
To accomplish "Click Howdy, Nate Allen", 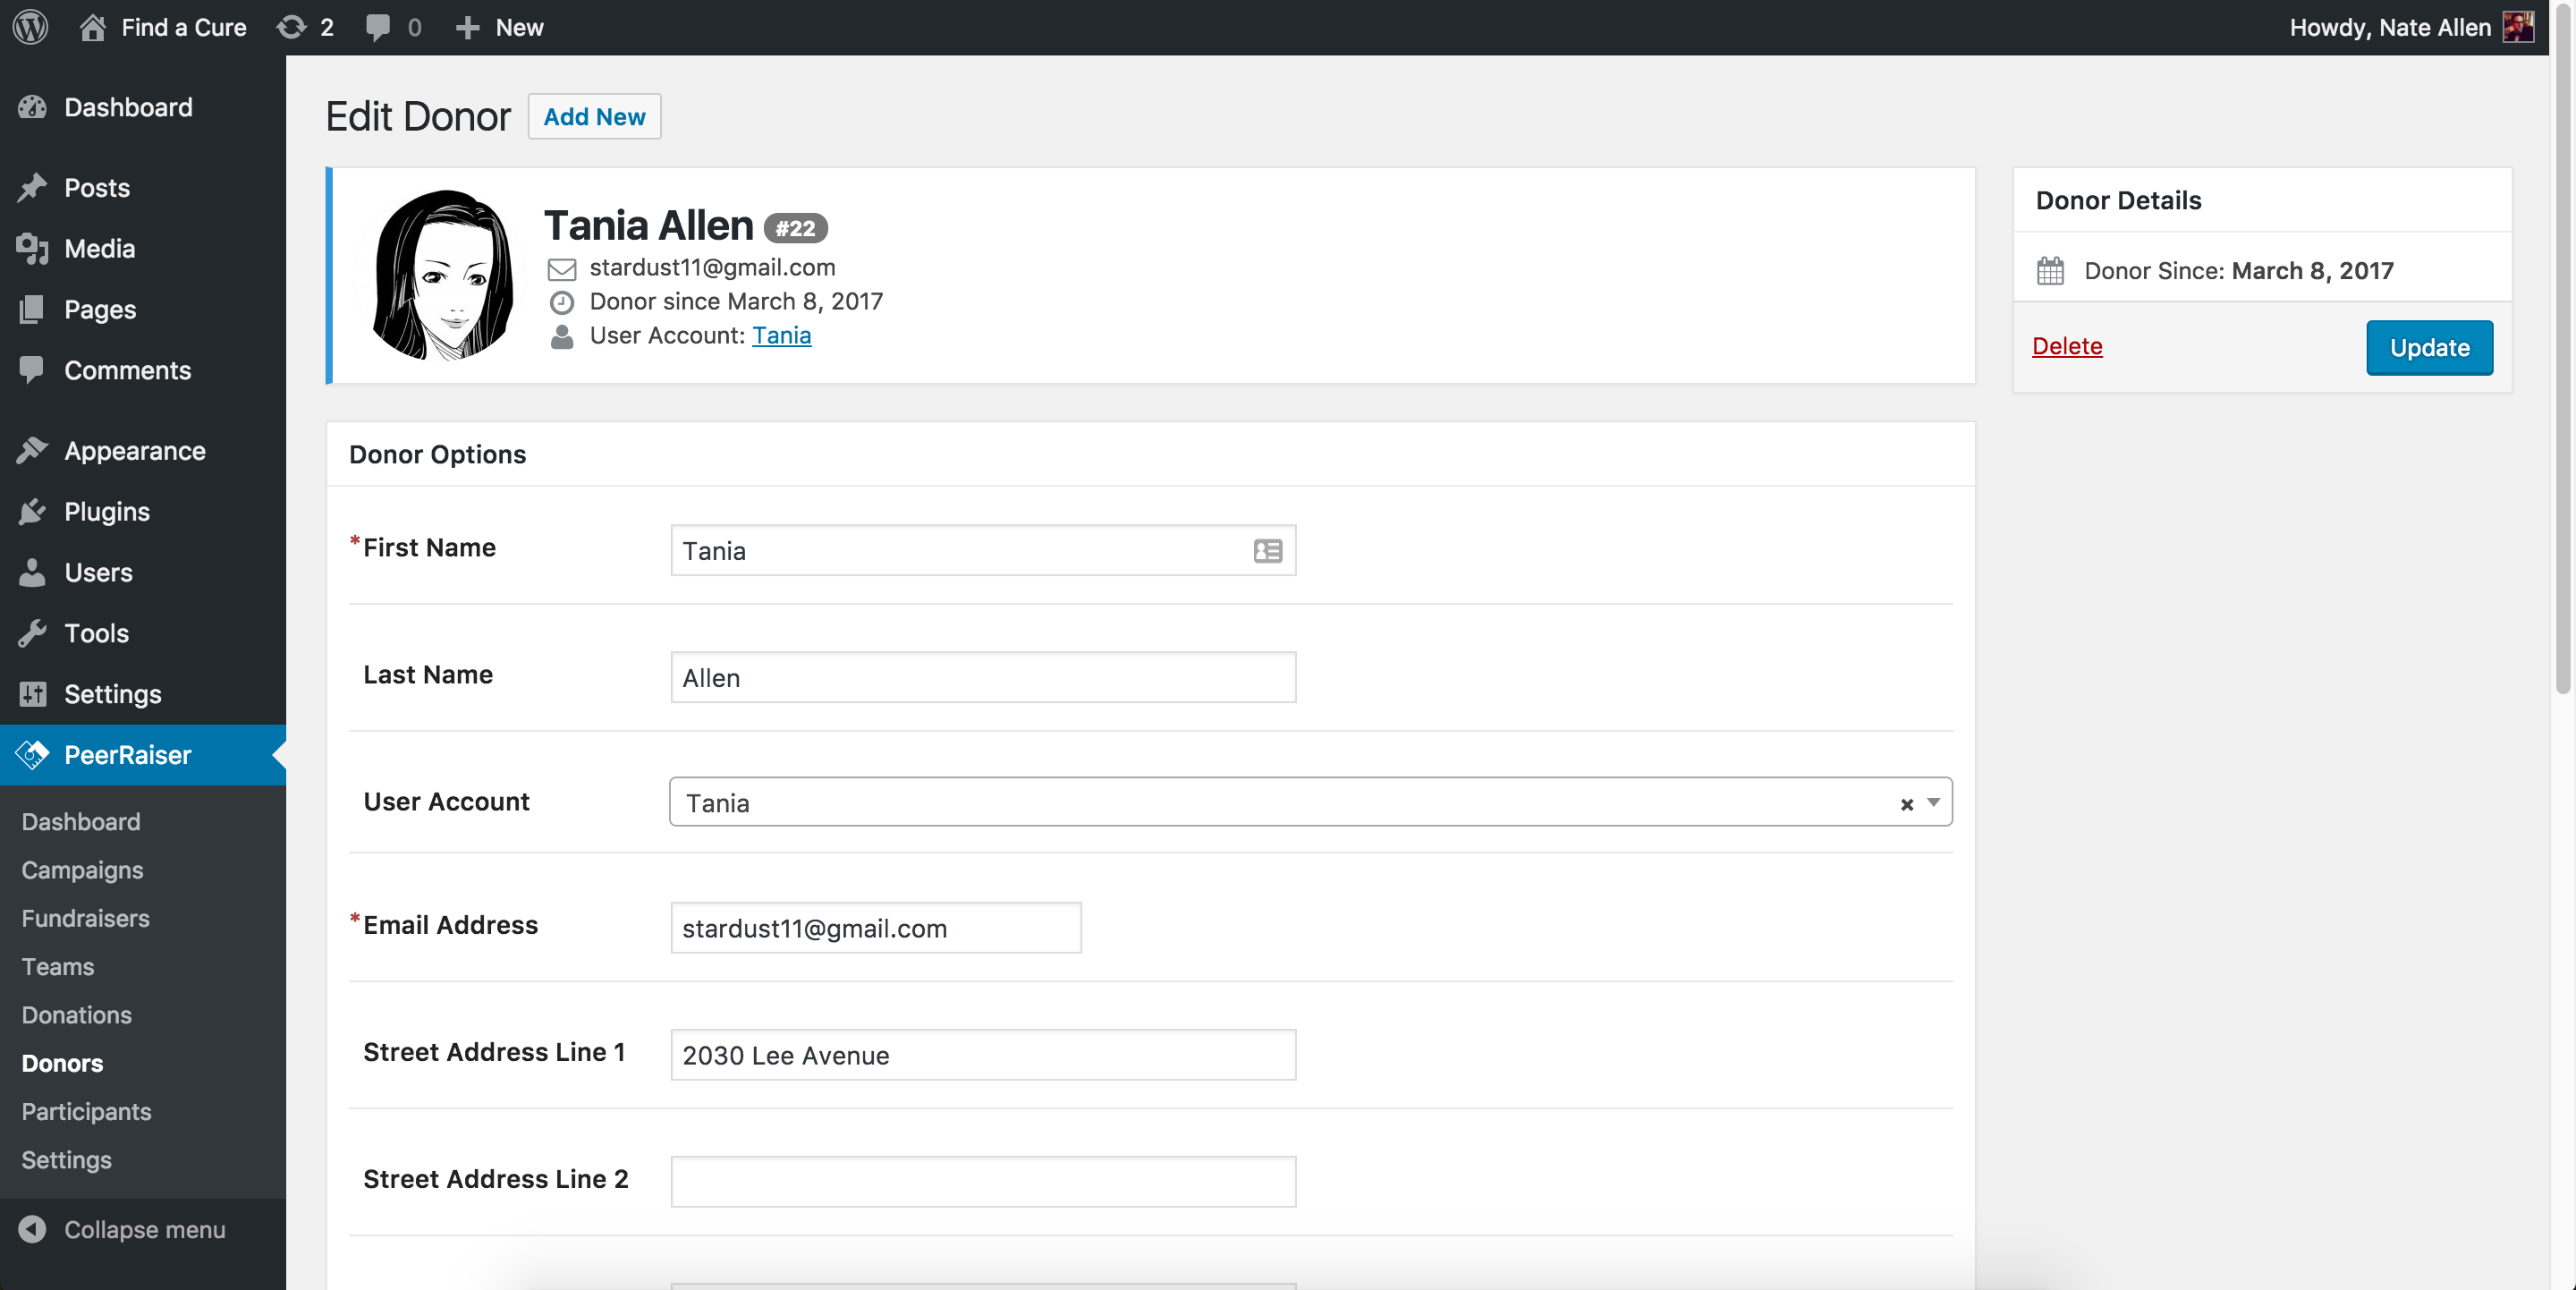I will point(2390,27).
